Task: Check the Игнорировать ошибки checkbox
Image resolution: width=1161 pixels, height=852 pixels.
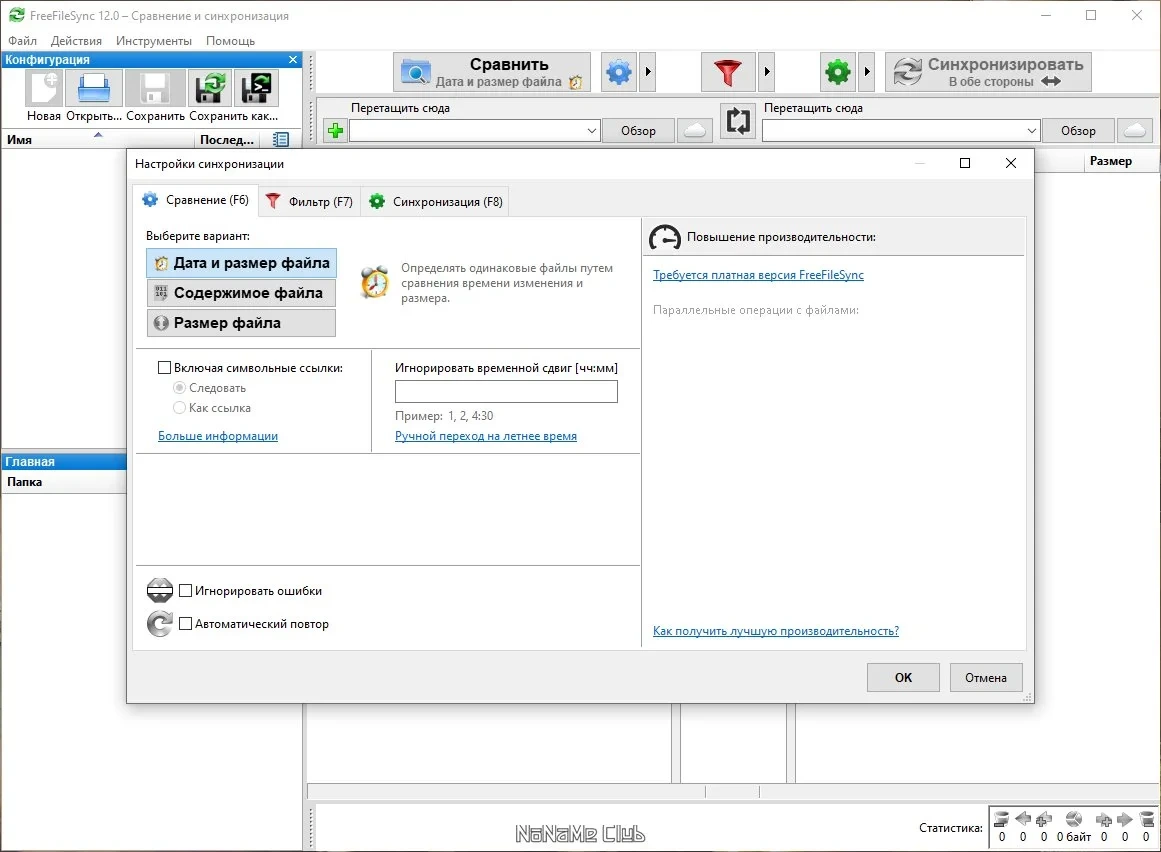Action: [186, 590]
